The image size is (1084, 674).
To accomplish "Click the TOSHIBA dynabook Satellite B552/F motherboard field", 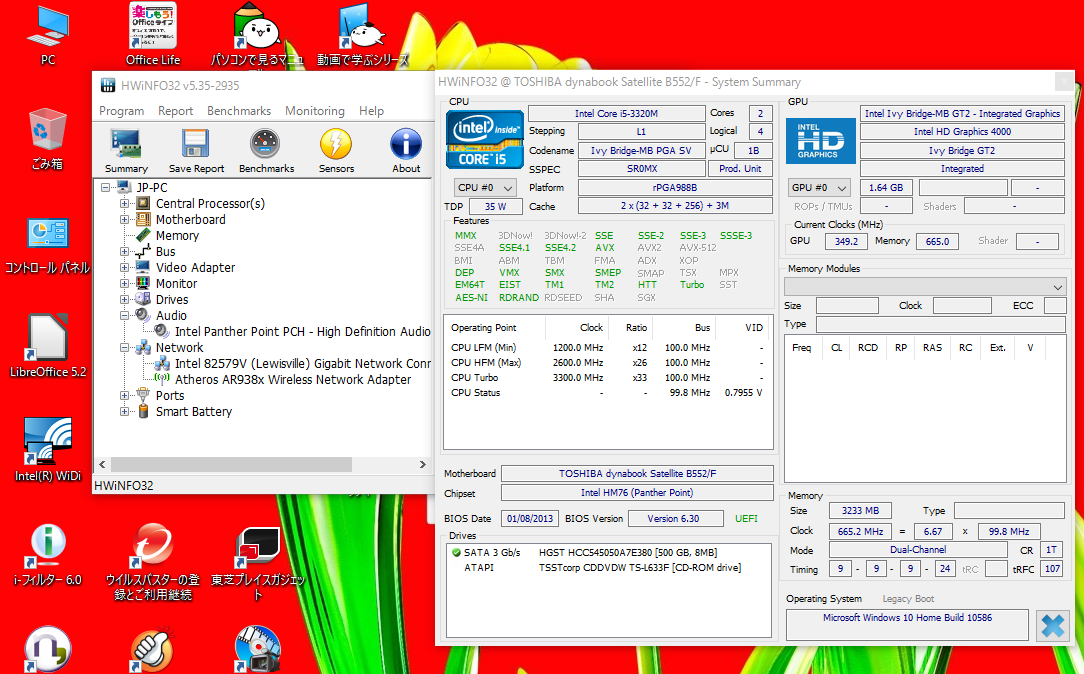I will tap(637, 474).
